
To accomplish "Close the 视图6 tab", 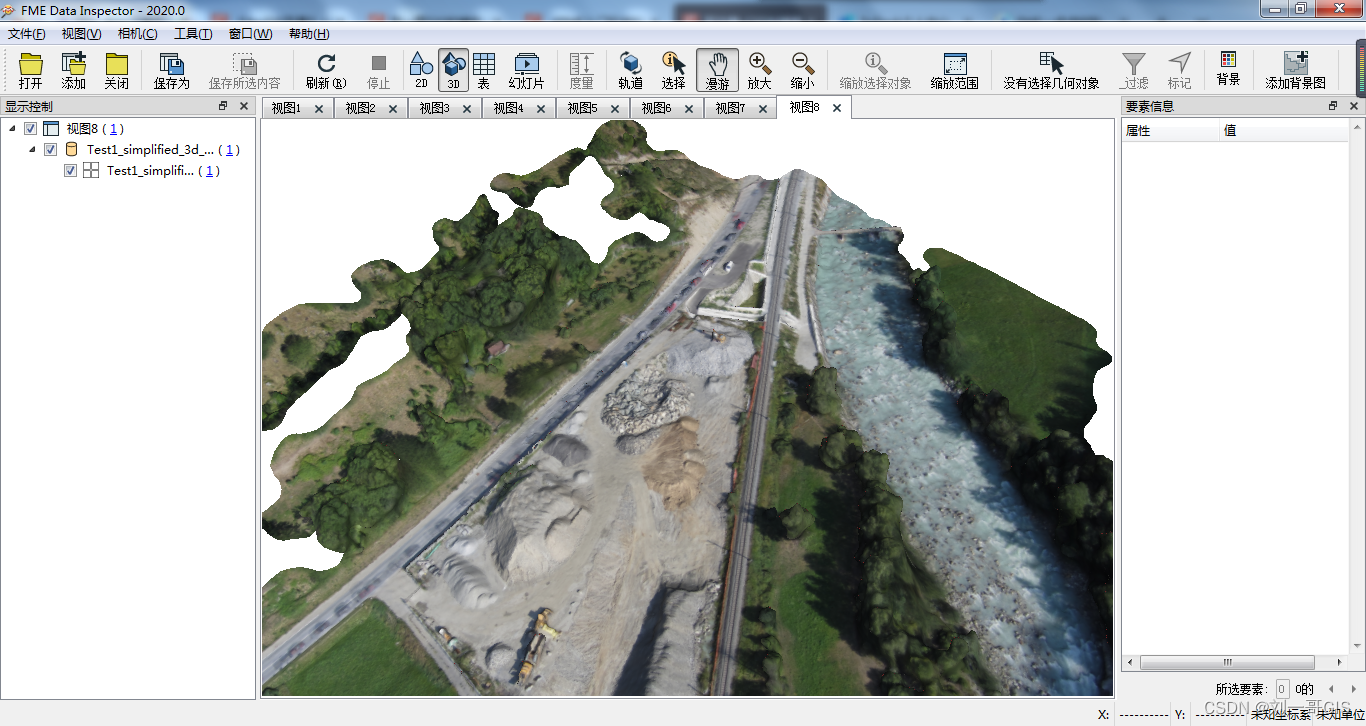I will click(689, 109).
